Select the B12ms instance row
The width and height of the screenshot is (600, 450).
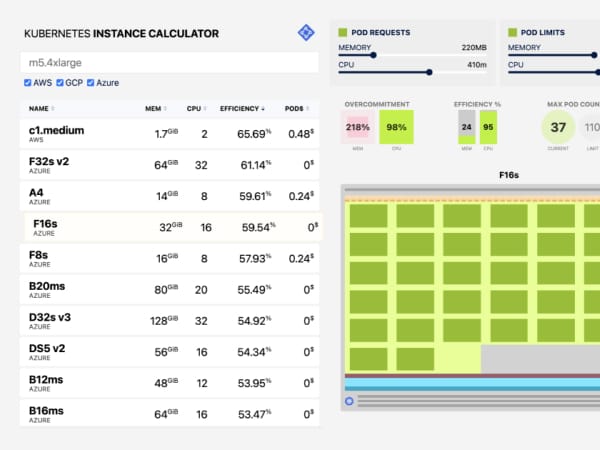(x=170, y=383)
